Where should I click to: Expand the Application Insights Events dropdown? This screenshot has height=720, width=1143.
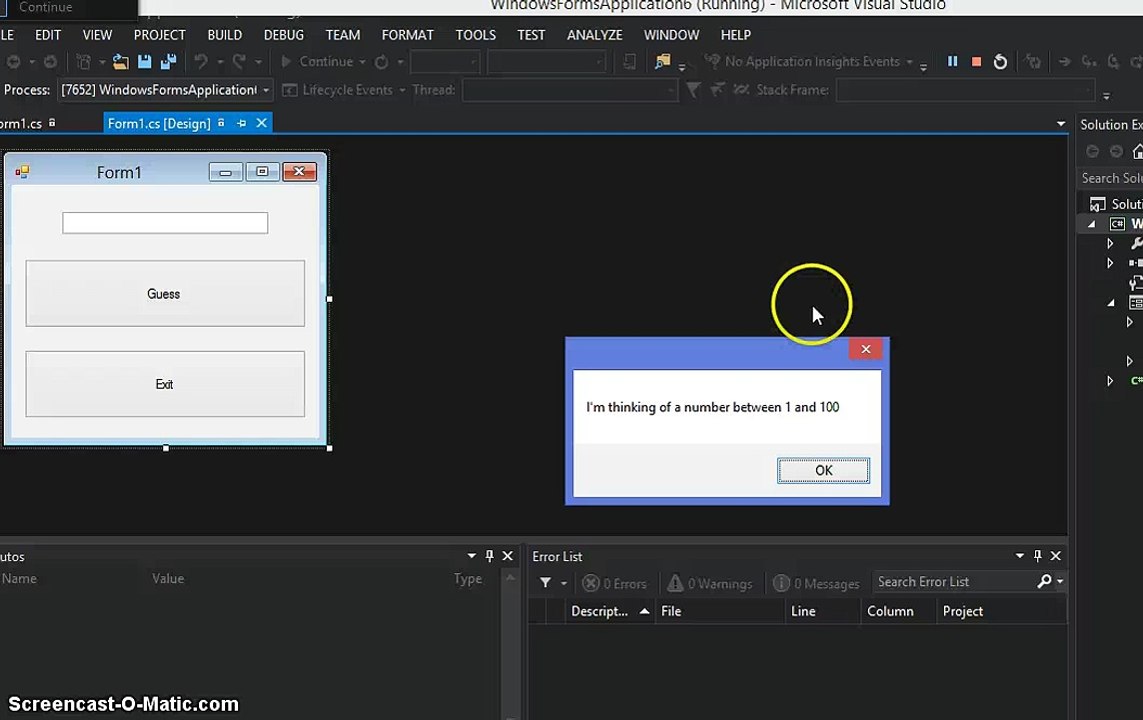[909, 62]
